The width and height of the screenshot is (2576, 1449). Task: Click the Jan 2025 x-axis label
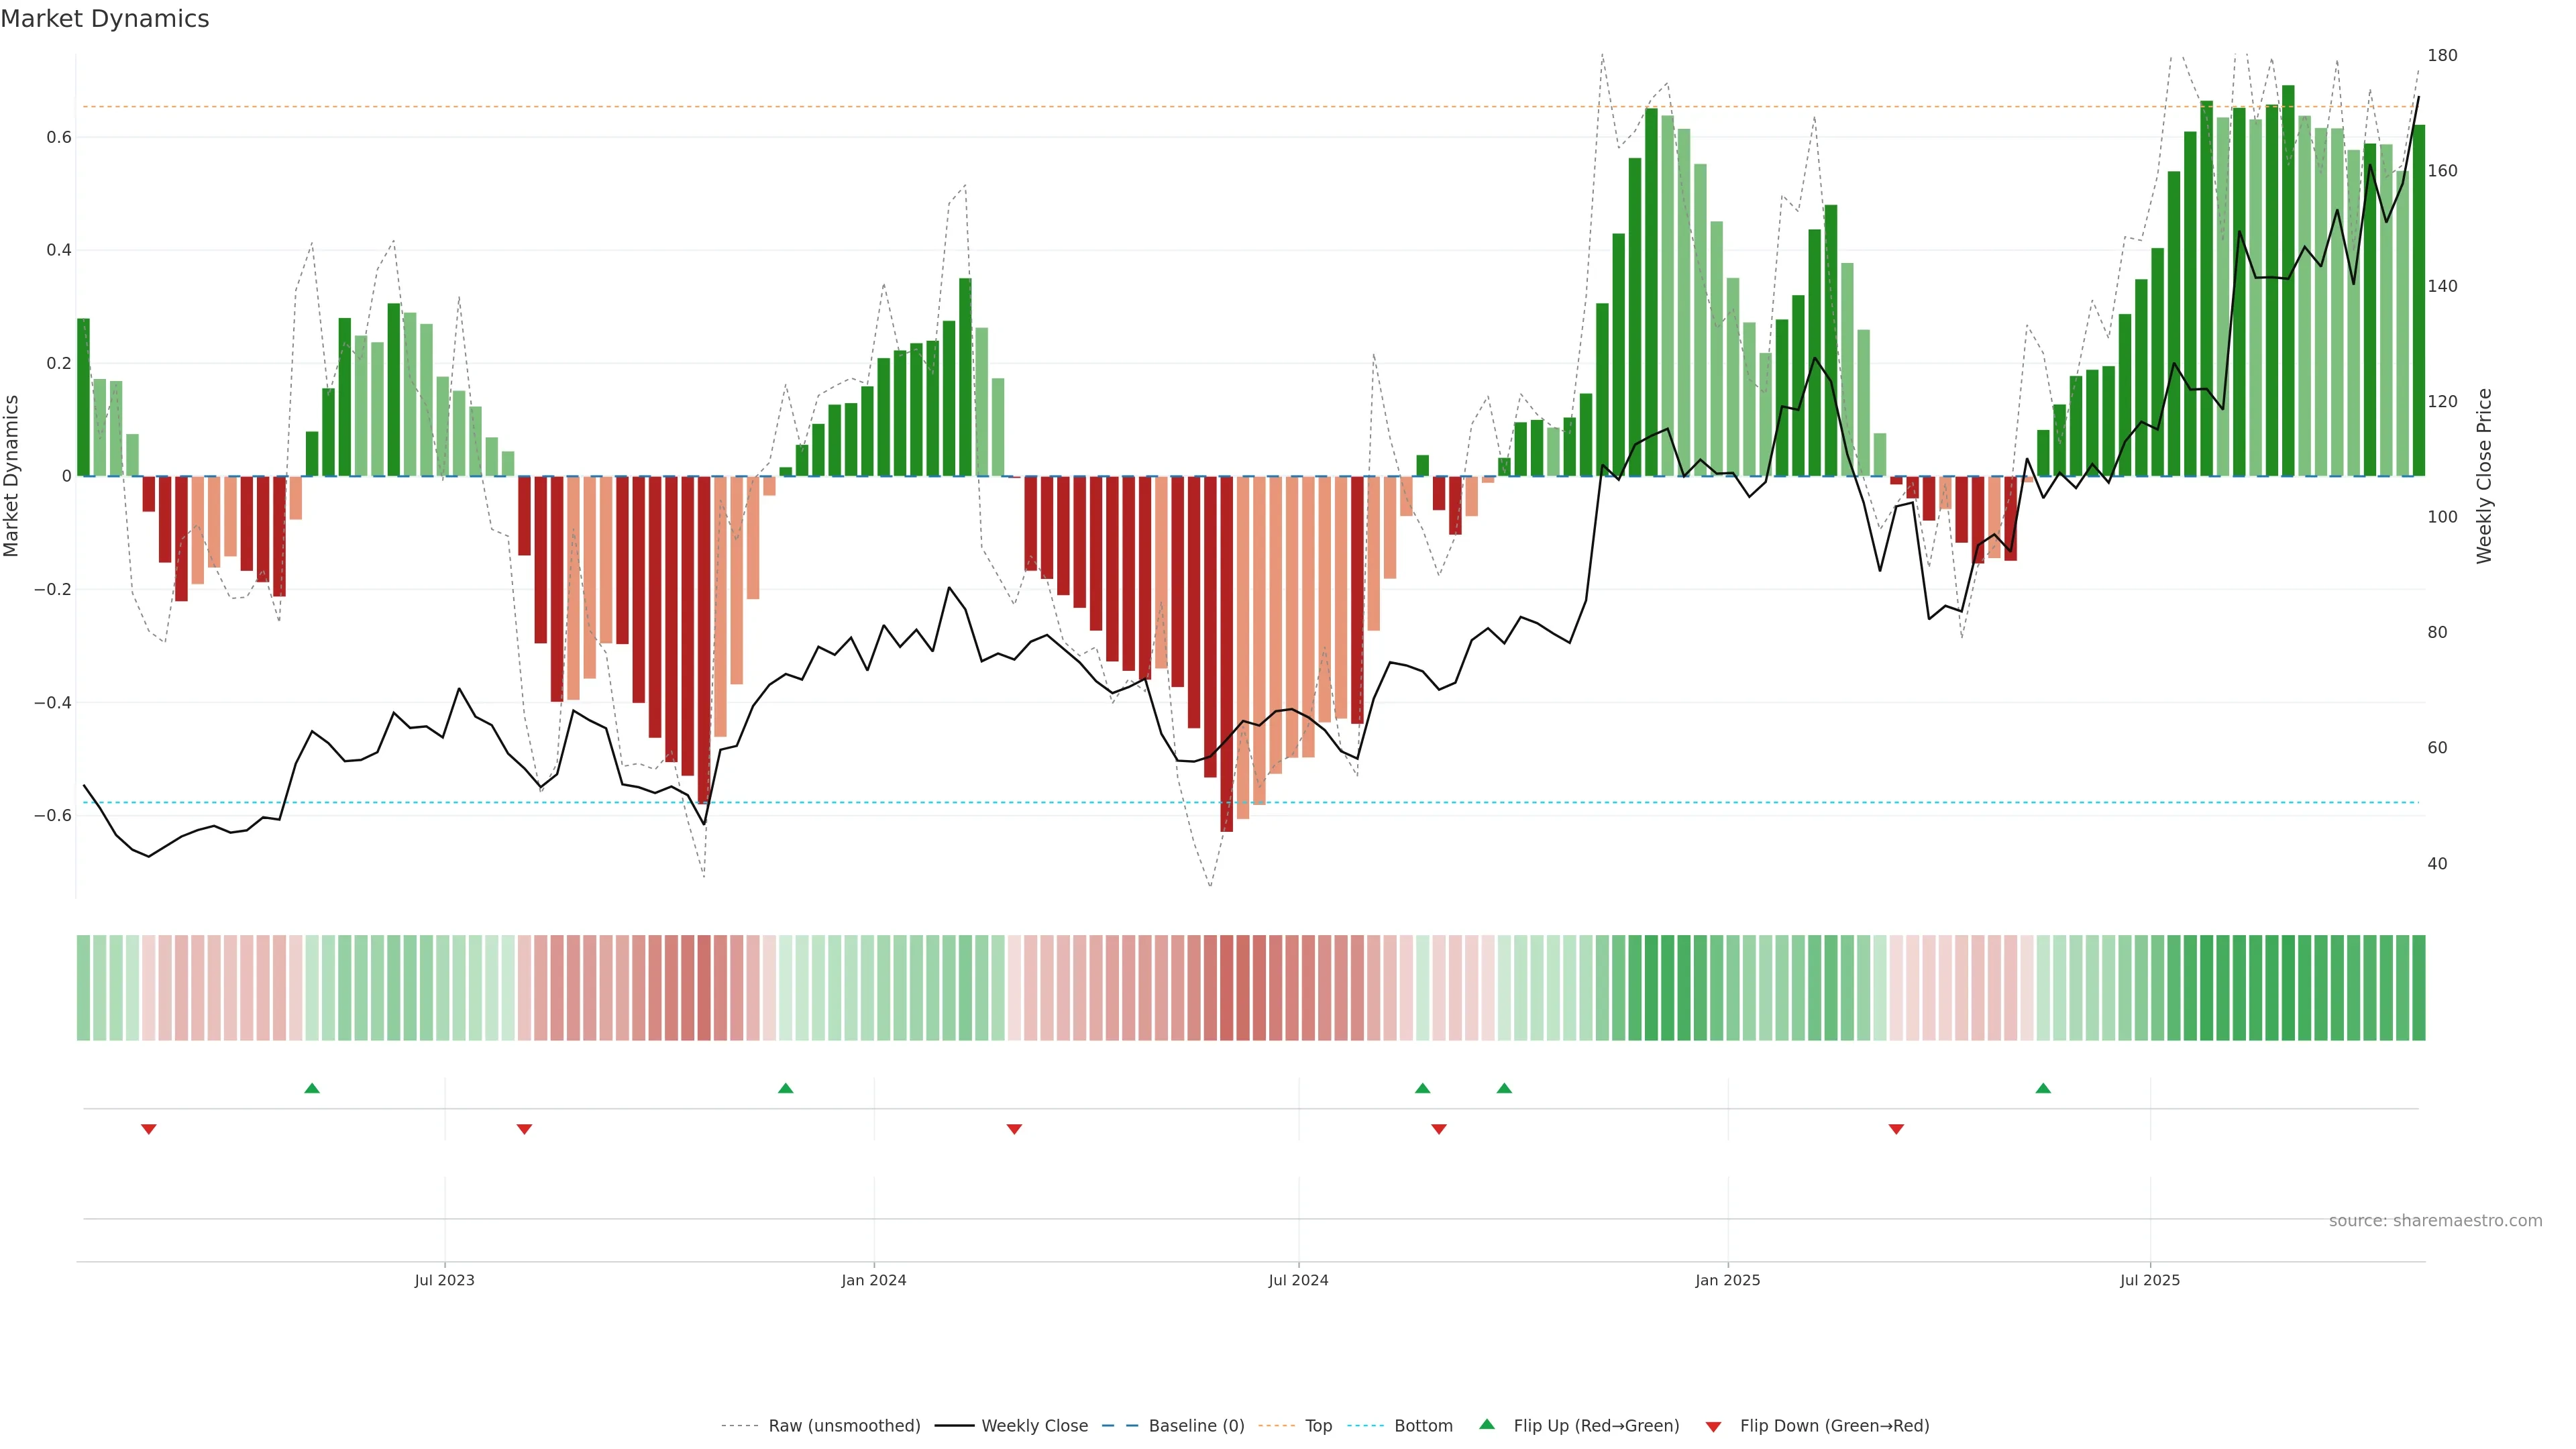[x=1727, y=1280]
